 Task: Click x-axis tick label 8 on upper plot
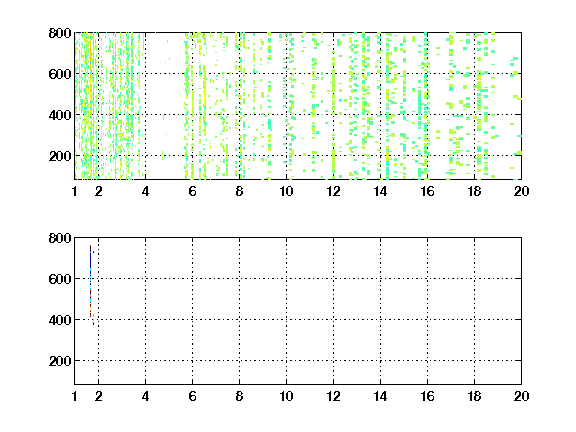(240, 191)
